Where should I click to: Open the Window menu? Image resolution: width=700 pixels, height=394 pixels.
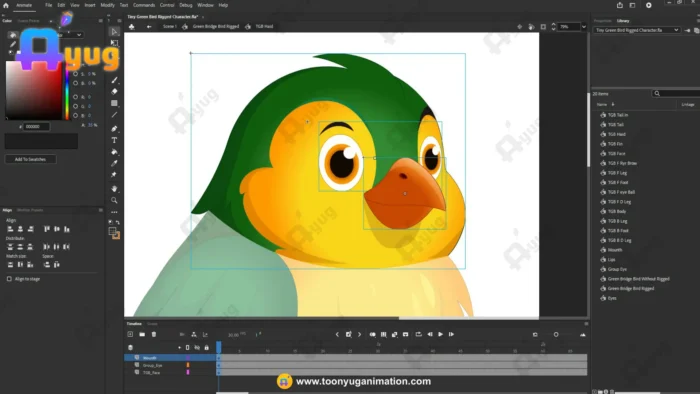pos(205,5)
